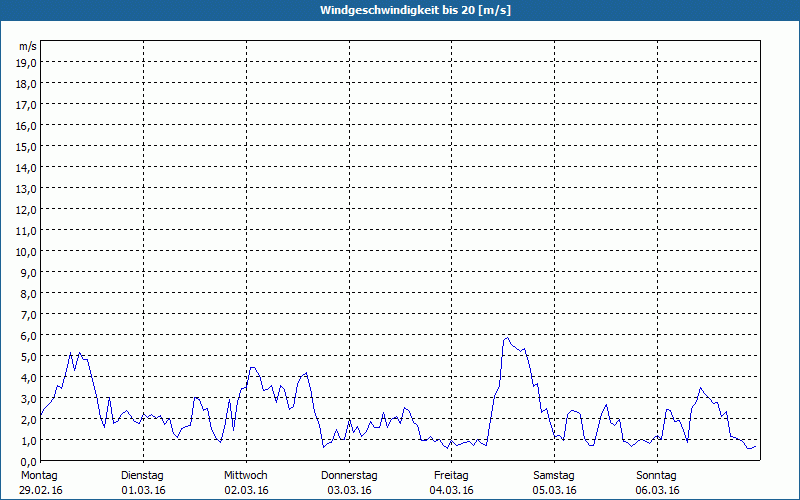The width and height of the screenshot is (800, 500).
Task: Select the 'm/s' unit label
Action: (x=28, y=46)
